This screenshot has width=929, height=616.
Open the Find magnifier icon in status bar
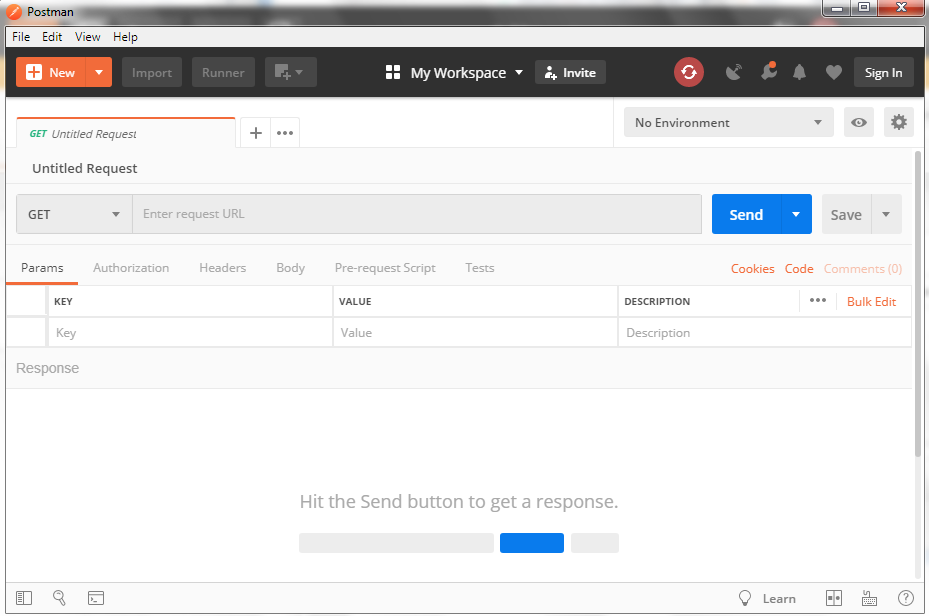tap(59, 598)
